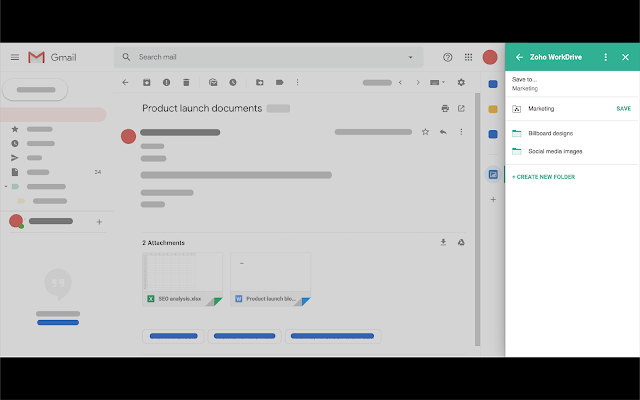The image size is (640, 400).
Task: Go back to inbox arrow
Action: tap(125, 82)
